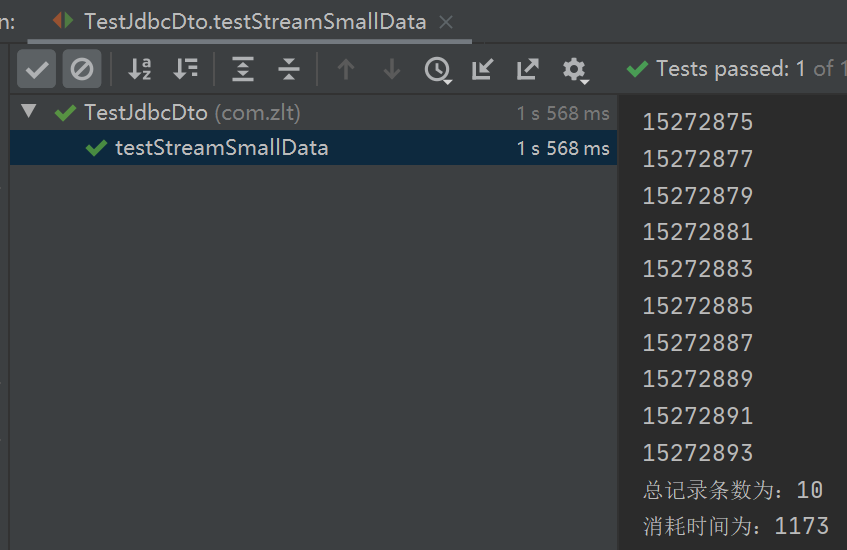Viewport: 847px width, 550px height.
Task: Collapse all test nodes
Action: click(x=288, y=69)
